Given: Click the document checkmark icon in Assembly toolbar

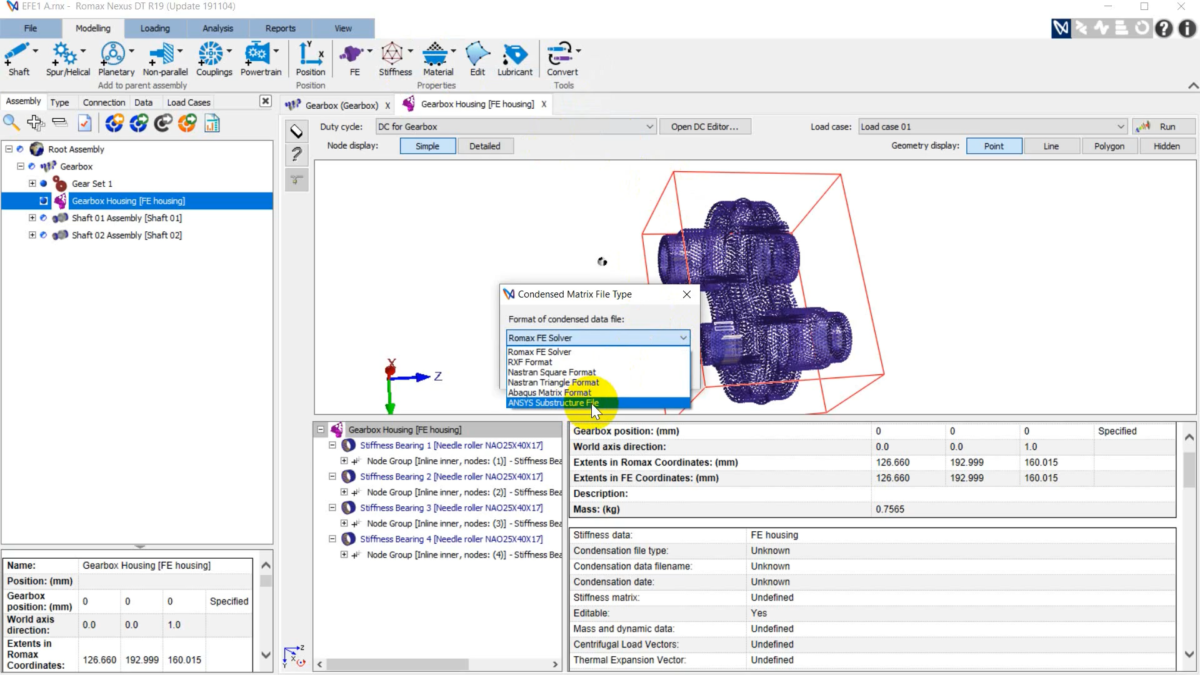Looking at the screenshot, I should pyautogui.click(x=85, y=123).
